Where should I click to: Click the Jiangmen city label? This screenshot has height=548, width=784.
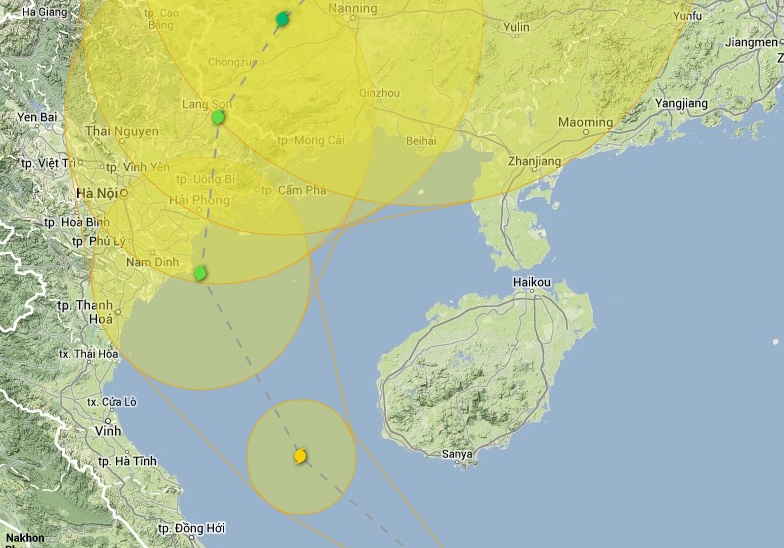point(751,42)
